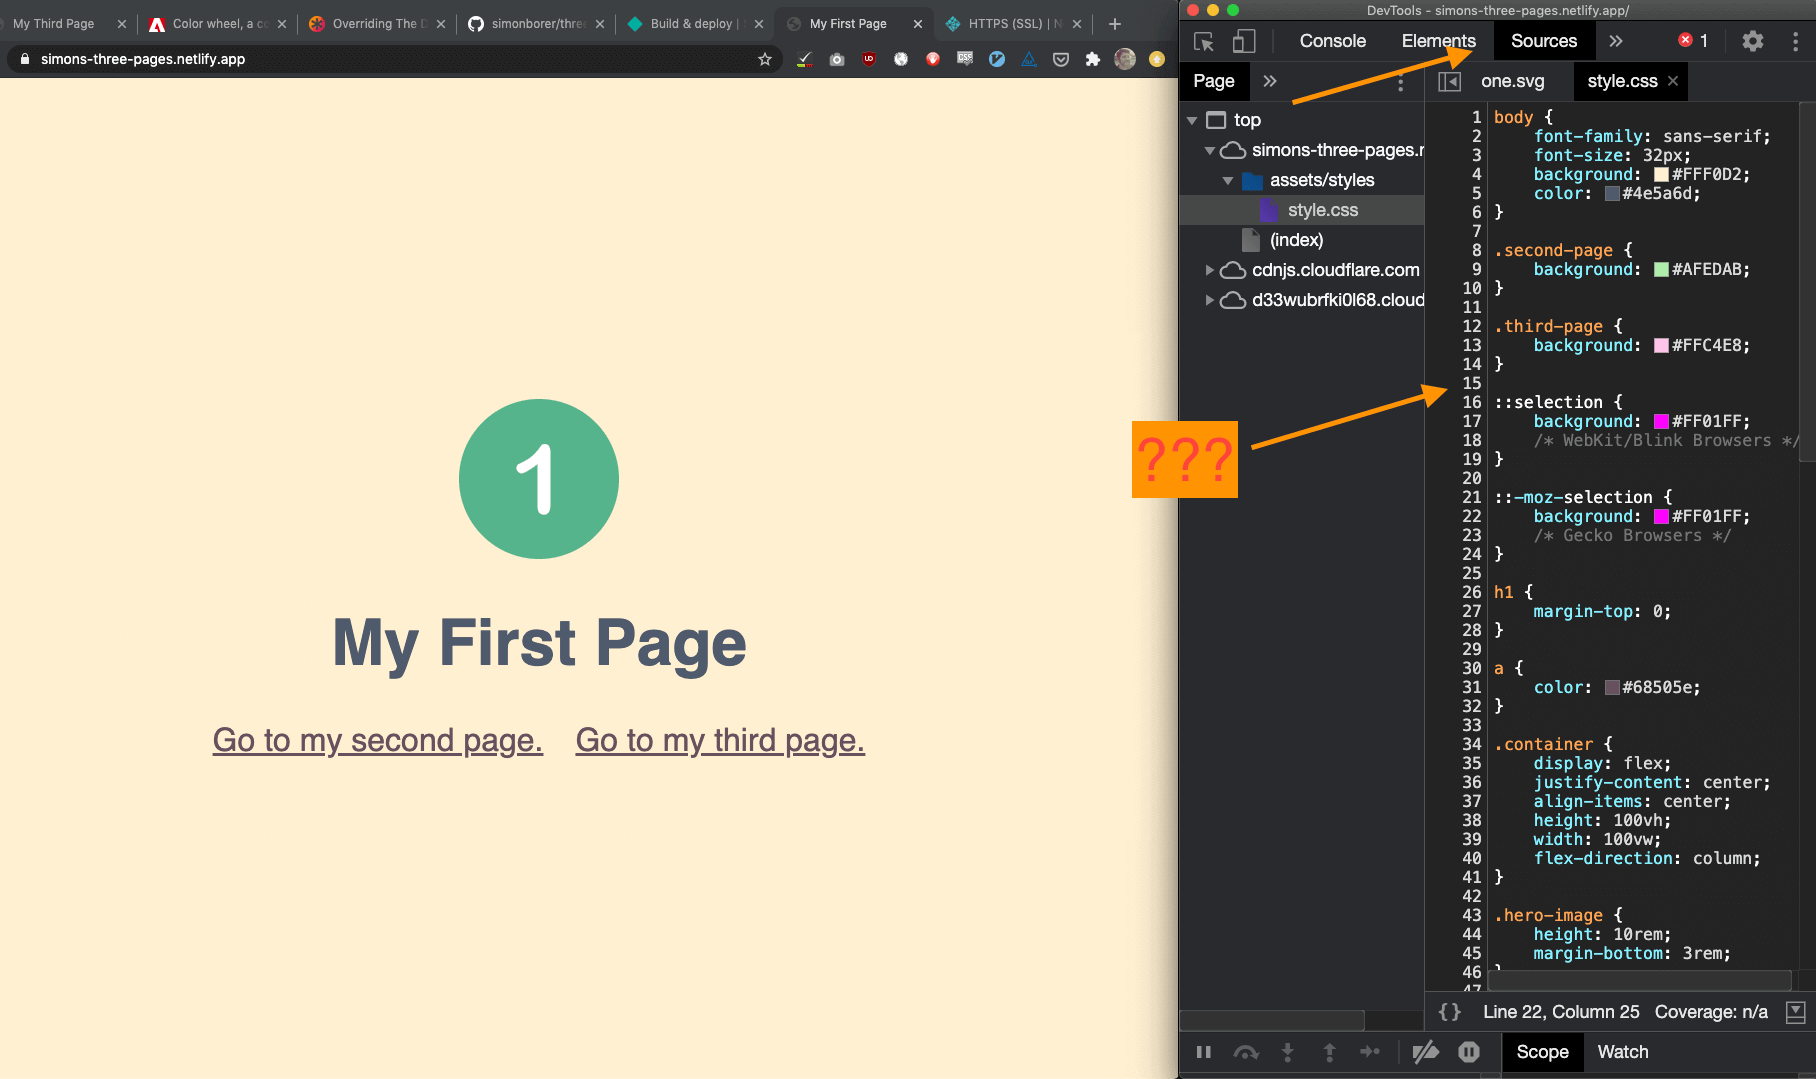Switch to the Console panel tab
Screen dimensions: 1816x1079
pos(1332,41)
